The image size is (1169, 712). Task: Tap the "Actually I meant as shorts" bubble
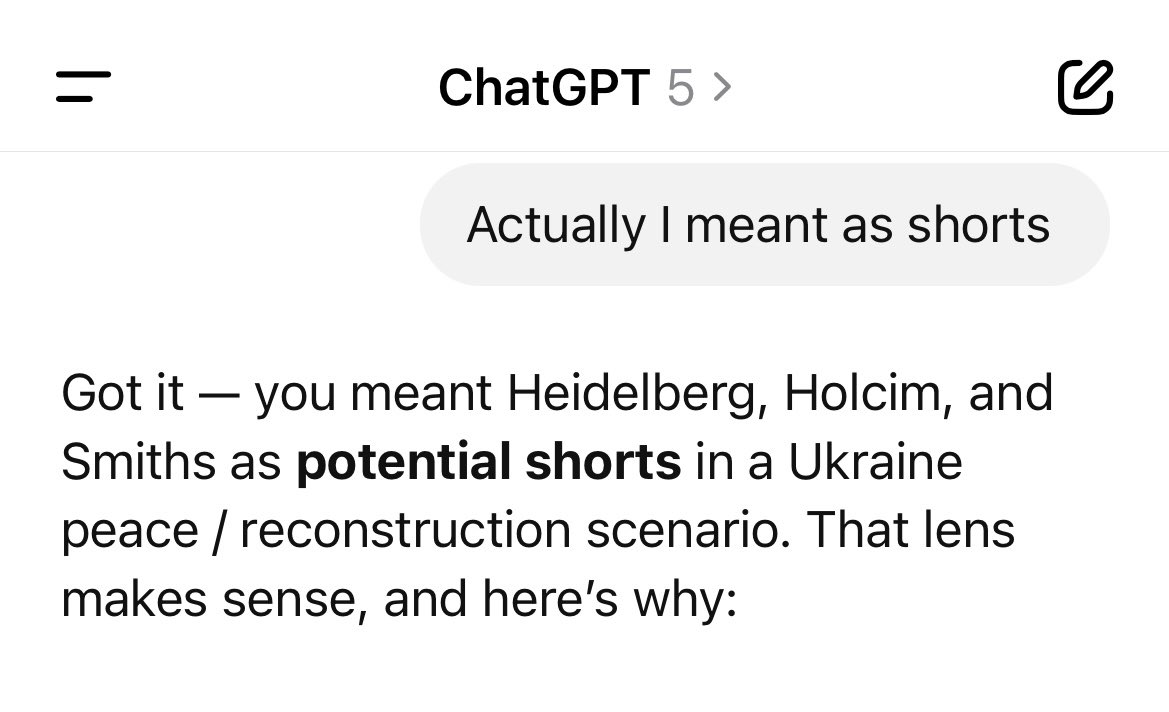click(763, 225)
